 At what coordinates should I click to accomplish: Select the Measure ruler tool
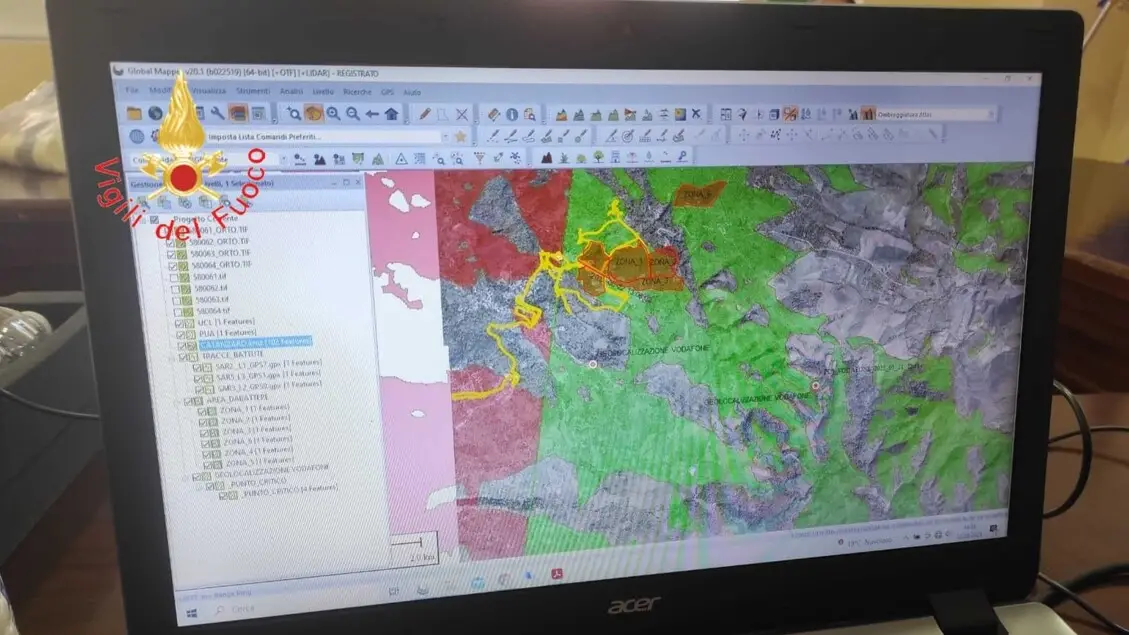(x=493, y=114)
